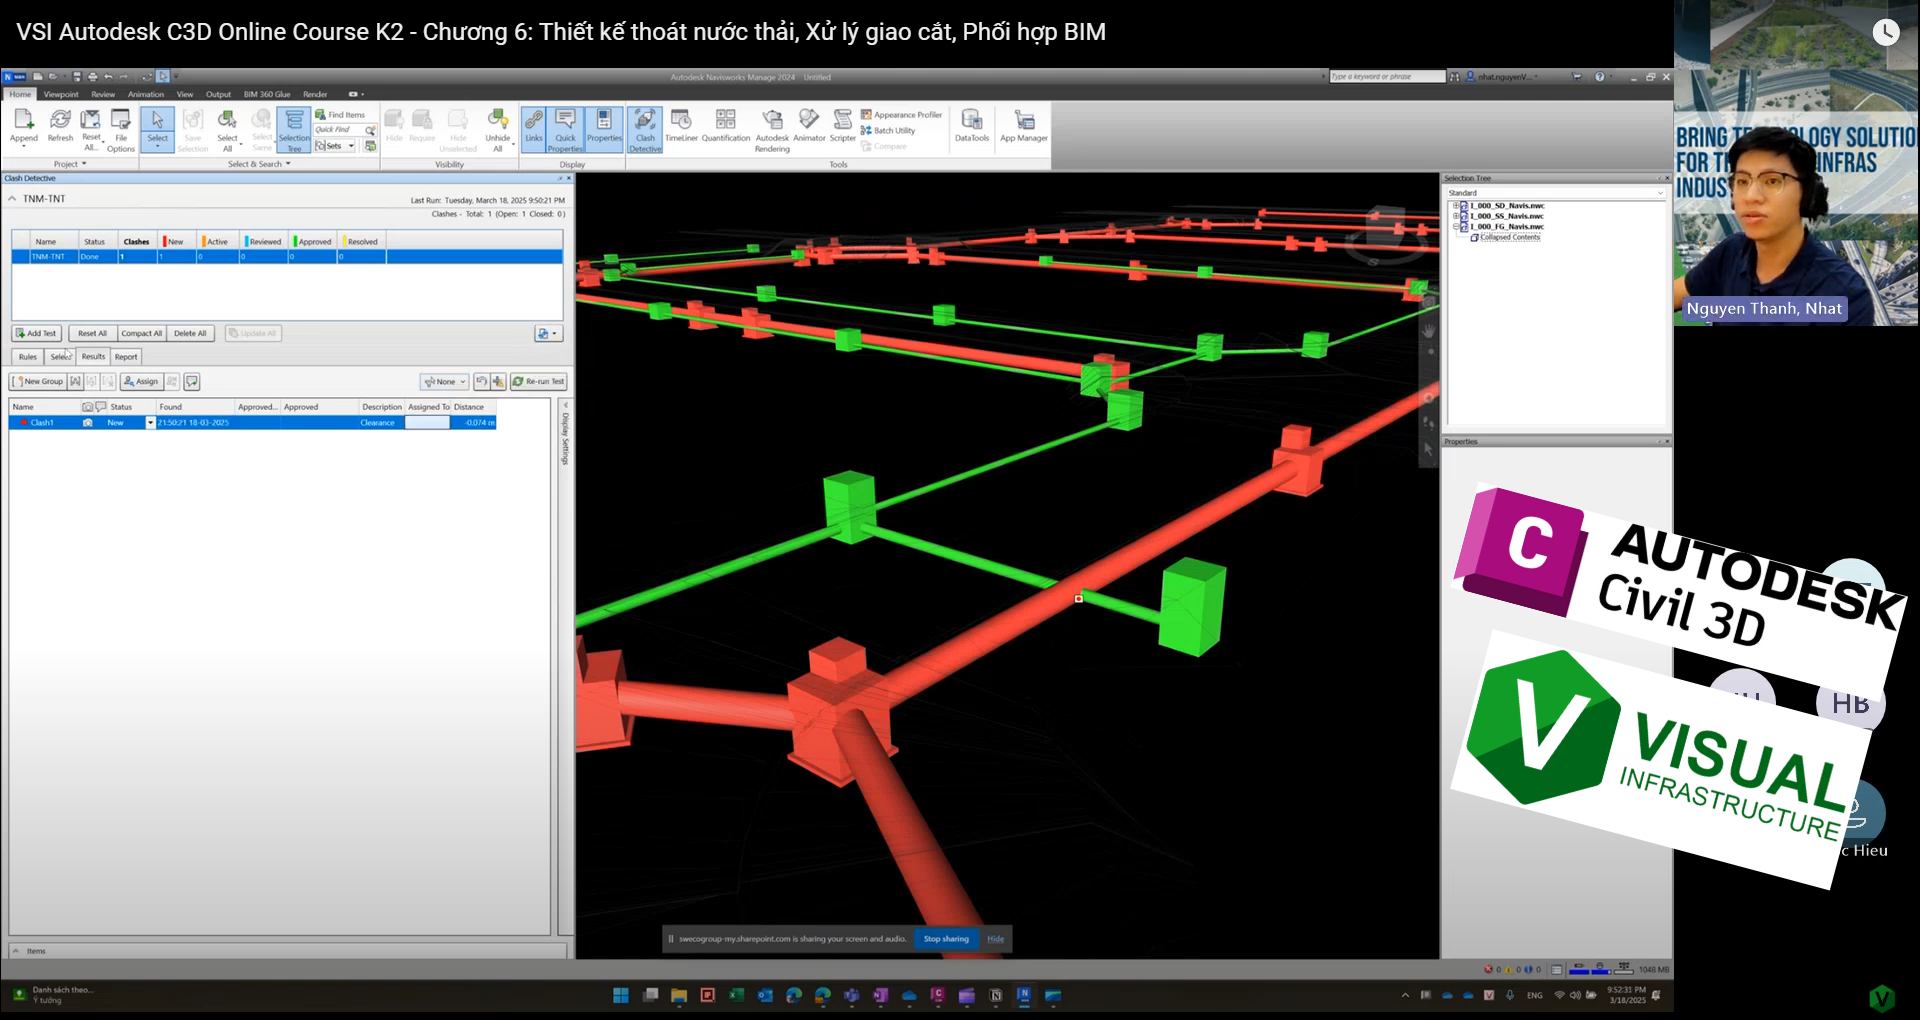Refresh the project with Refresh icon
1920x1020 pixels.
tap(60, 127)
